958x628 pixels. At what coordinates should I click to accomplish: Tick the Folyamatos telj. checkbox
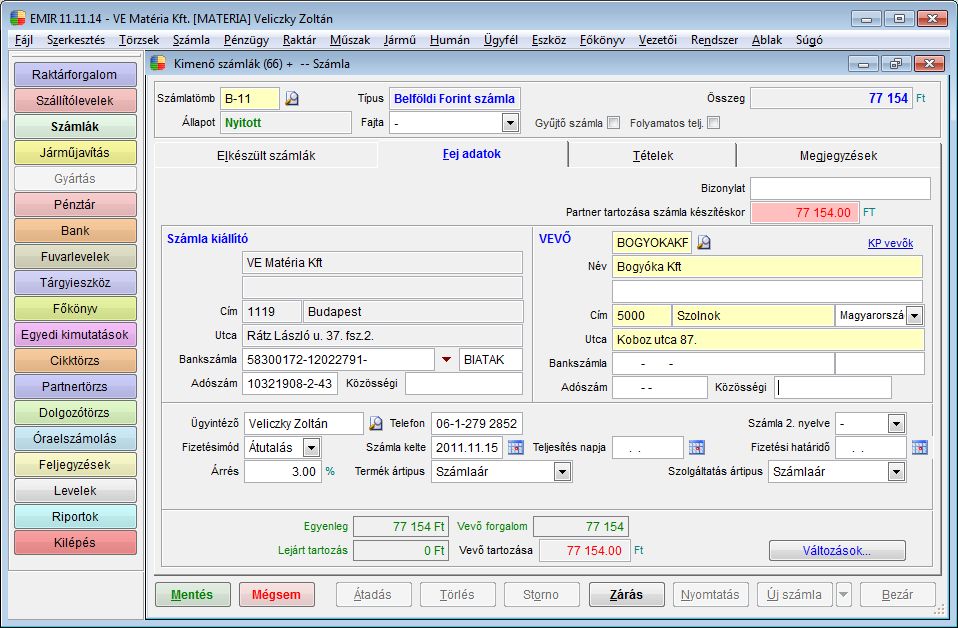point(713,123)
